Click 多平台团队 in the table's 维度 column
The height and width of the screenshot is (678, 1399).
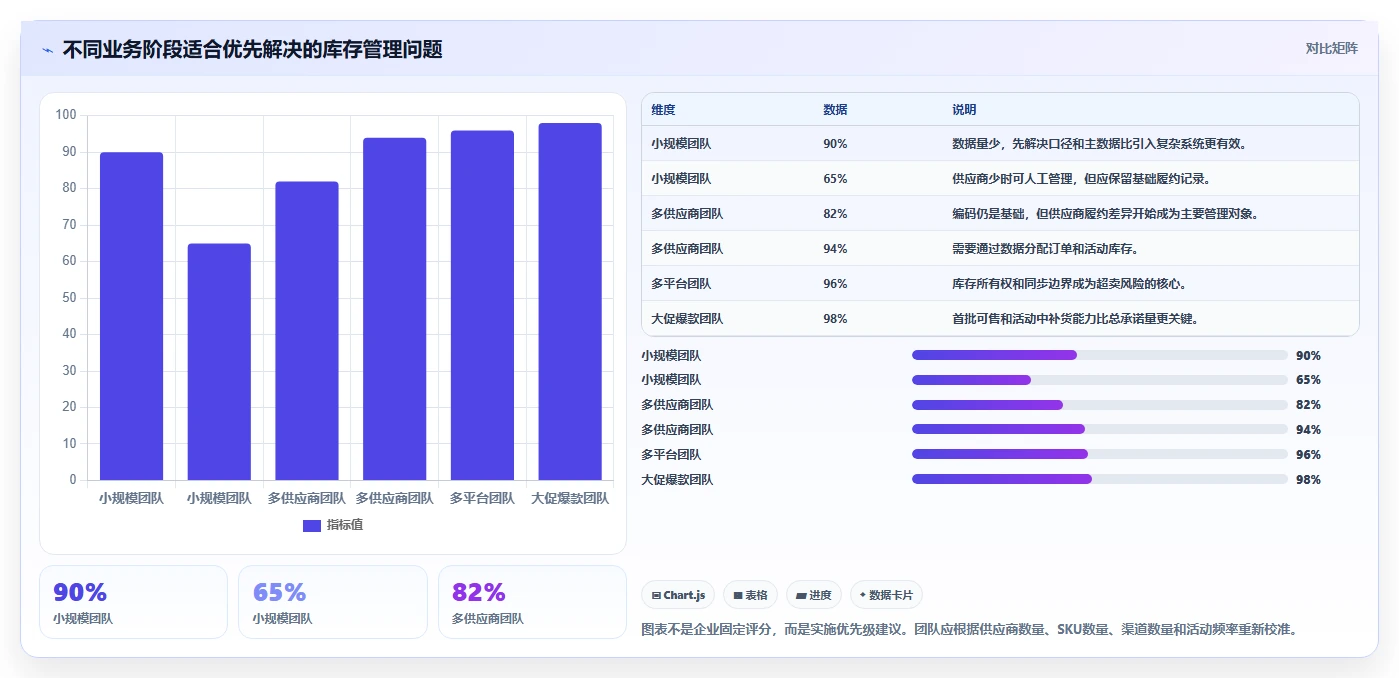(681, 284)
